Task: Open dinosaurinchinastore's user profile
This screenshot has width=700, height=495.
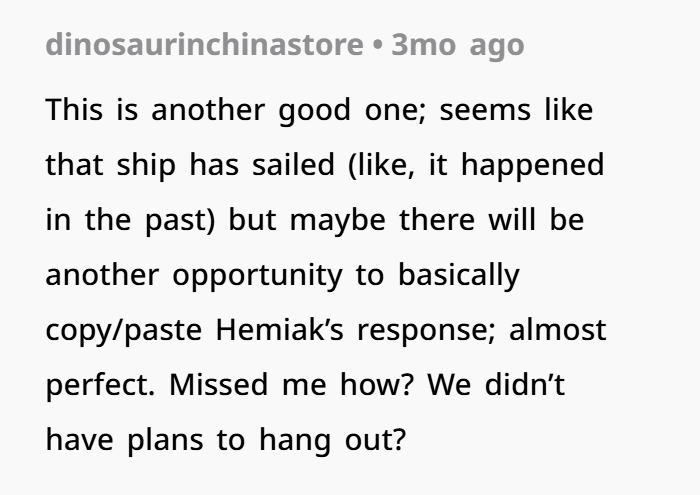Action: tap(204, 45)
